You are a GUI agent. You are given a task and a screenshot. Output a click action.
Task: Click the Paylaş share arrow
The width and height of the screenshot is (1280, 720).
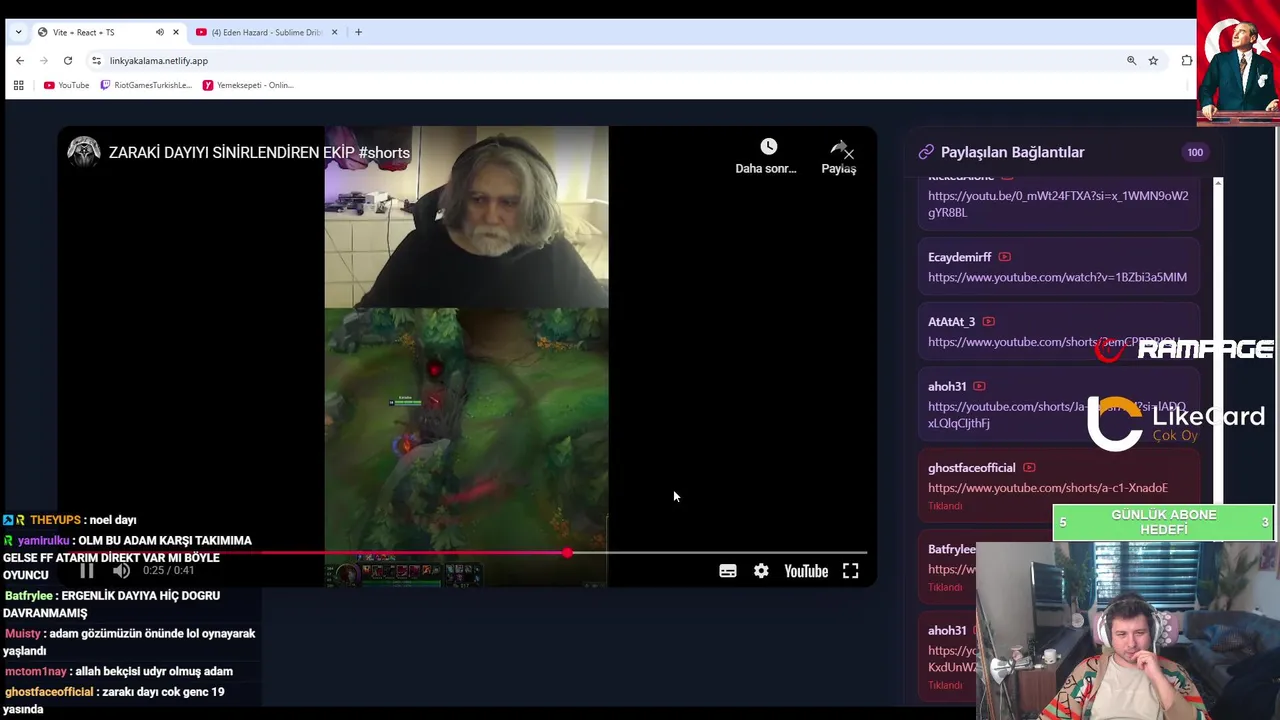(x=838, y=148)
